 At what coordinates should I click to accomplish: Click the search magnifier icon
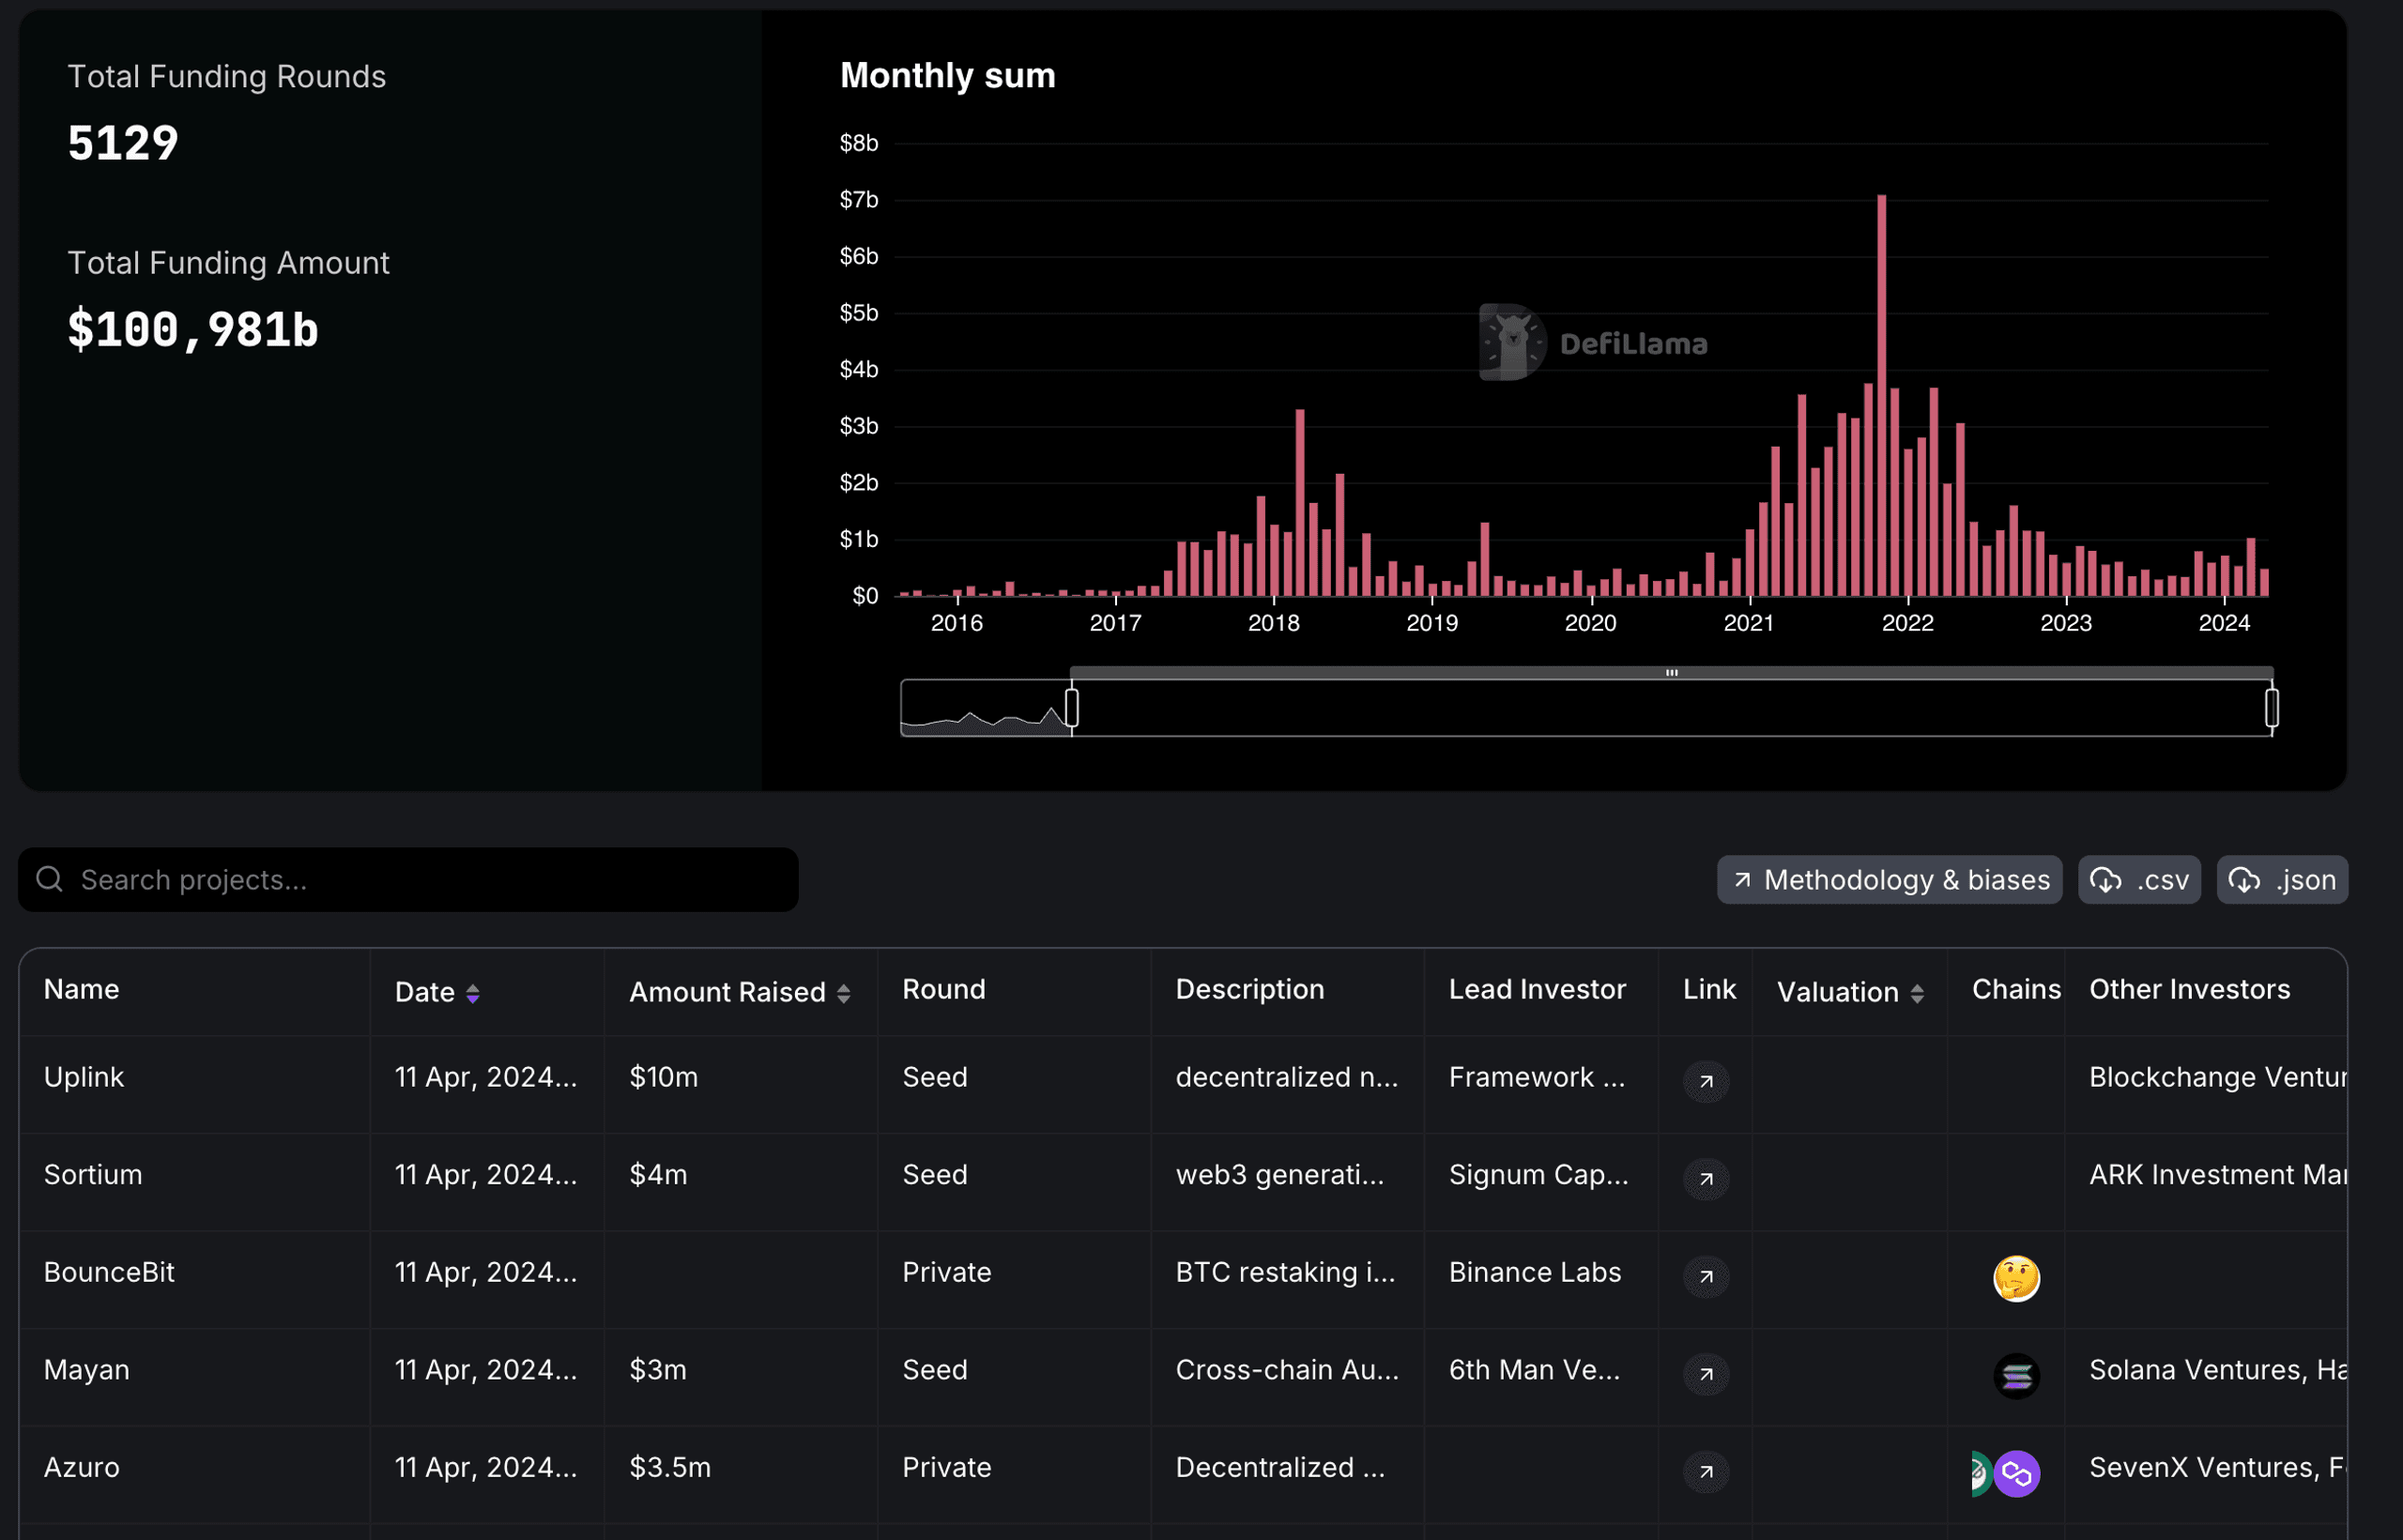point(50,879)
